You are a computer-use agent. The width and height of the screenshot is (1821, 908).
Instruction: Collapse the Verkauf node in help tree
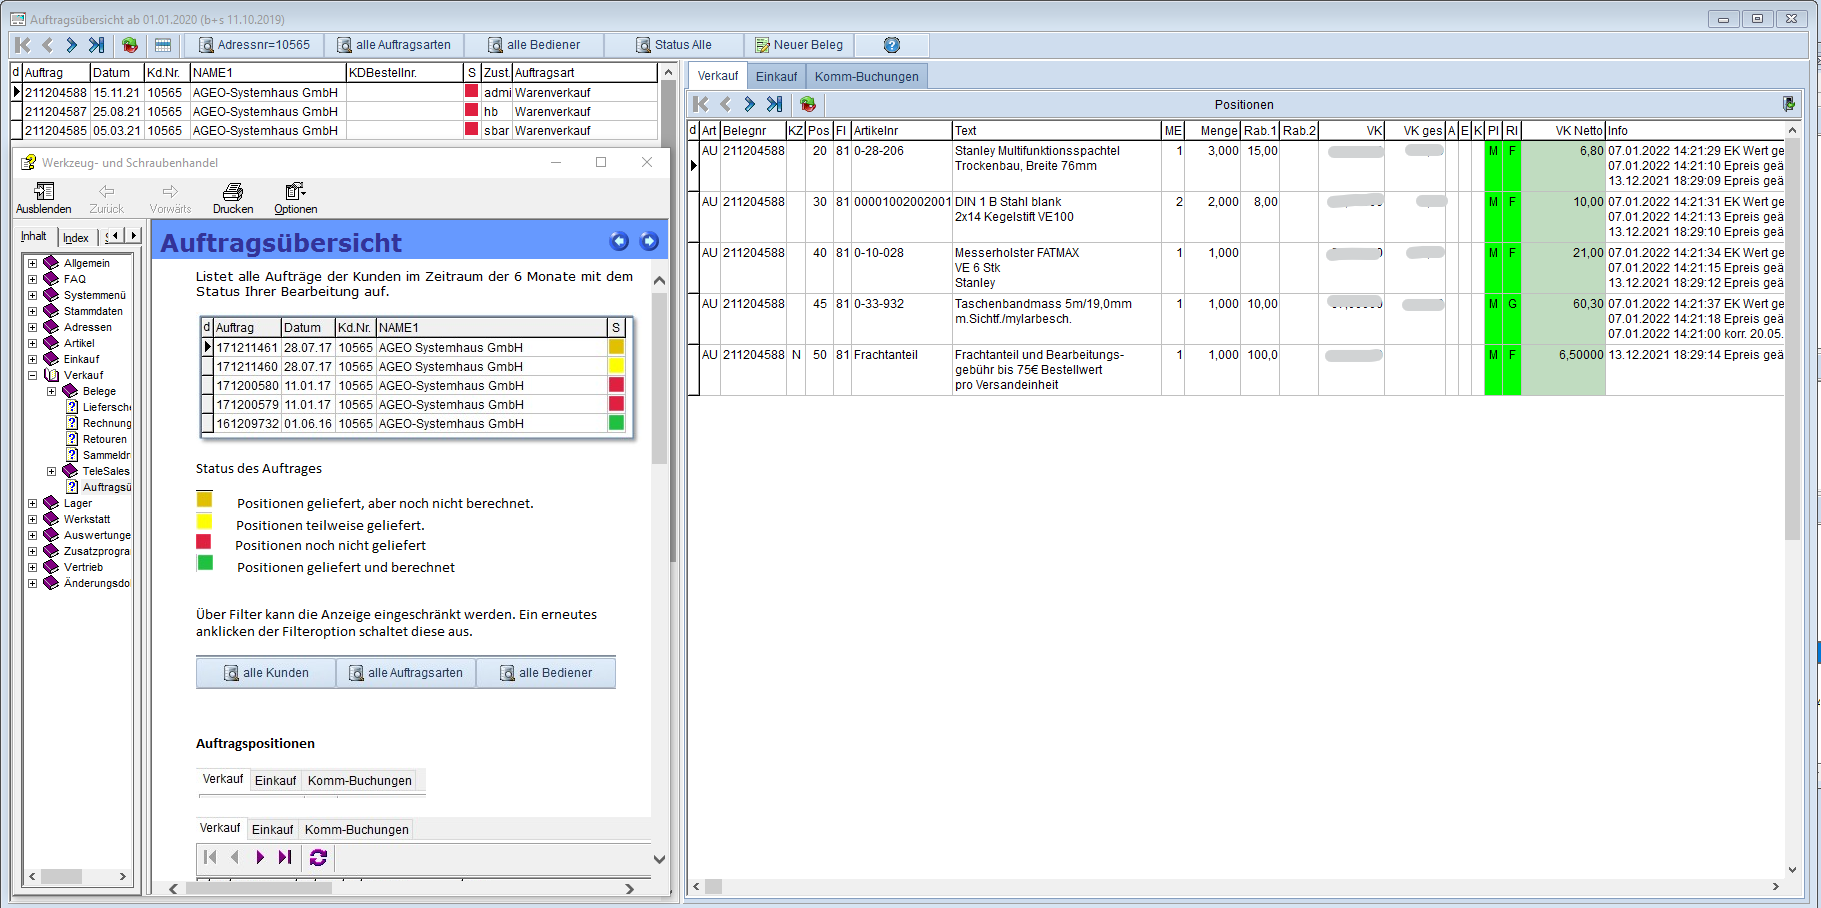[x=32, y=376]
